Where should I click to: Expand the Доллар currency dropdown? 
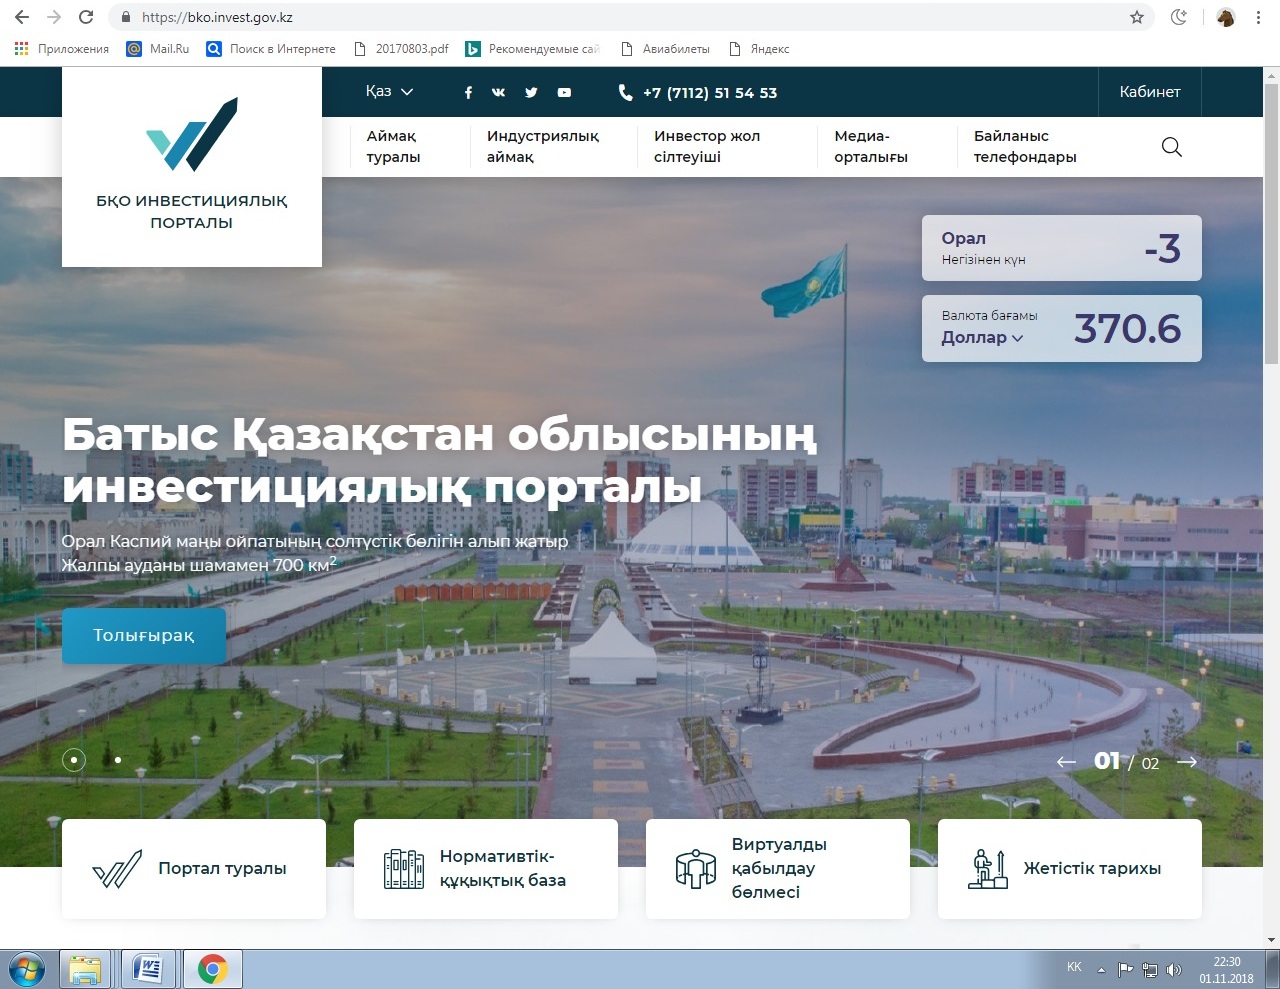pos(982,338)
